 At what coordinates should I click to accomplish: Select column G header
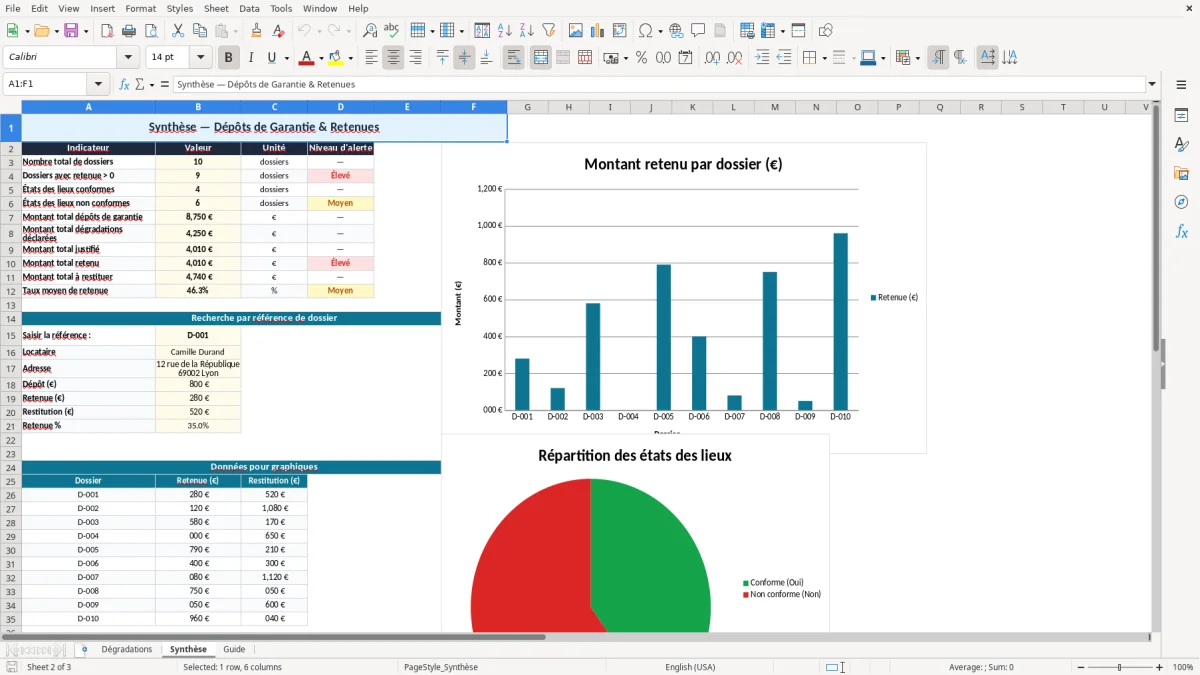pyautogui.click(x=527, y=107)
